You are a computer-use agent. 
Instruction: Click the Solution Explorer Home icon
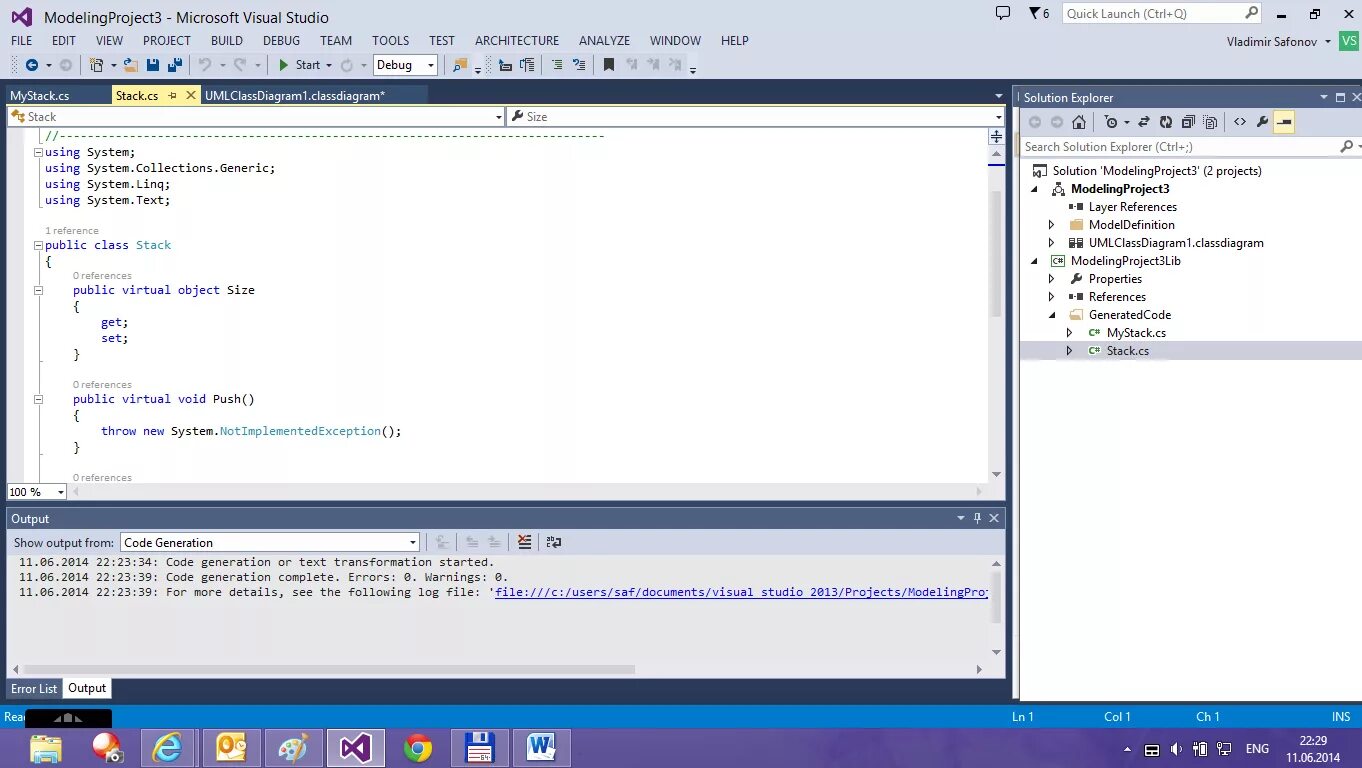click(x=1078, y=122)
